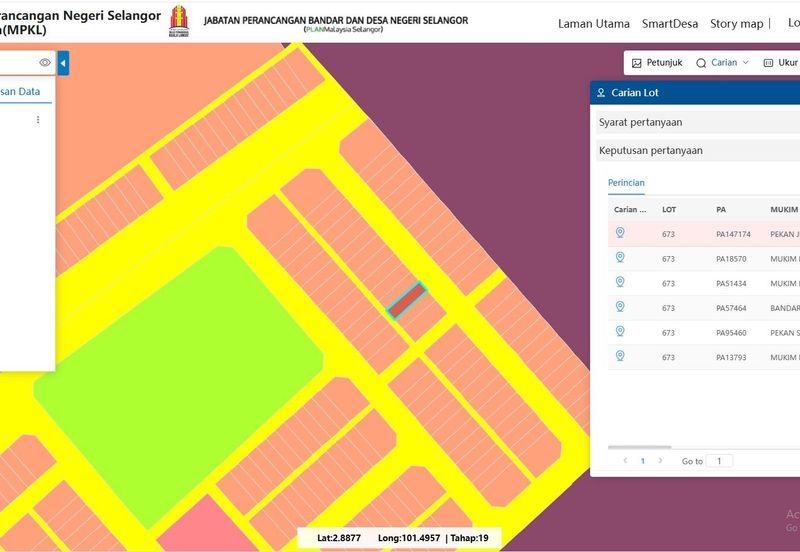Locate lot 673 with PA18570 pin icon

coord(620,257)
